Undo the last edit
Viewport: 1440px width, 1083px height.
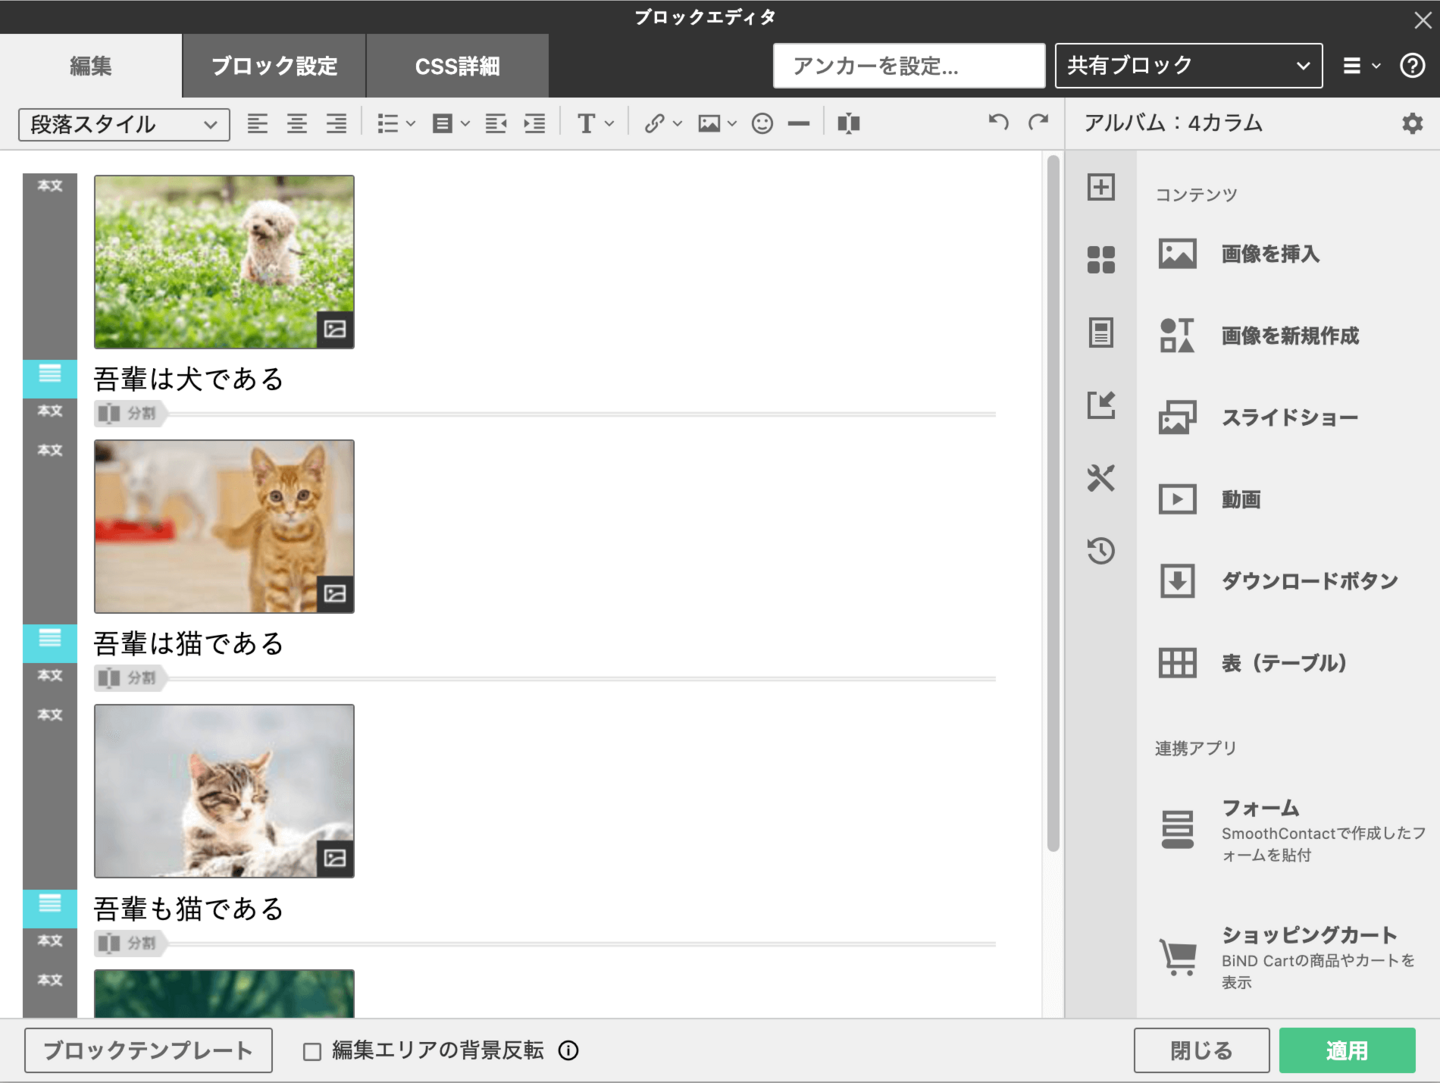998,122
